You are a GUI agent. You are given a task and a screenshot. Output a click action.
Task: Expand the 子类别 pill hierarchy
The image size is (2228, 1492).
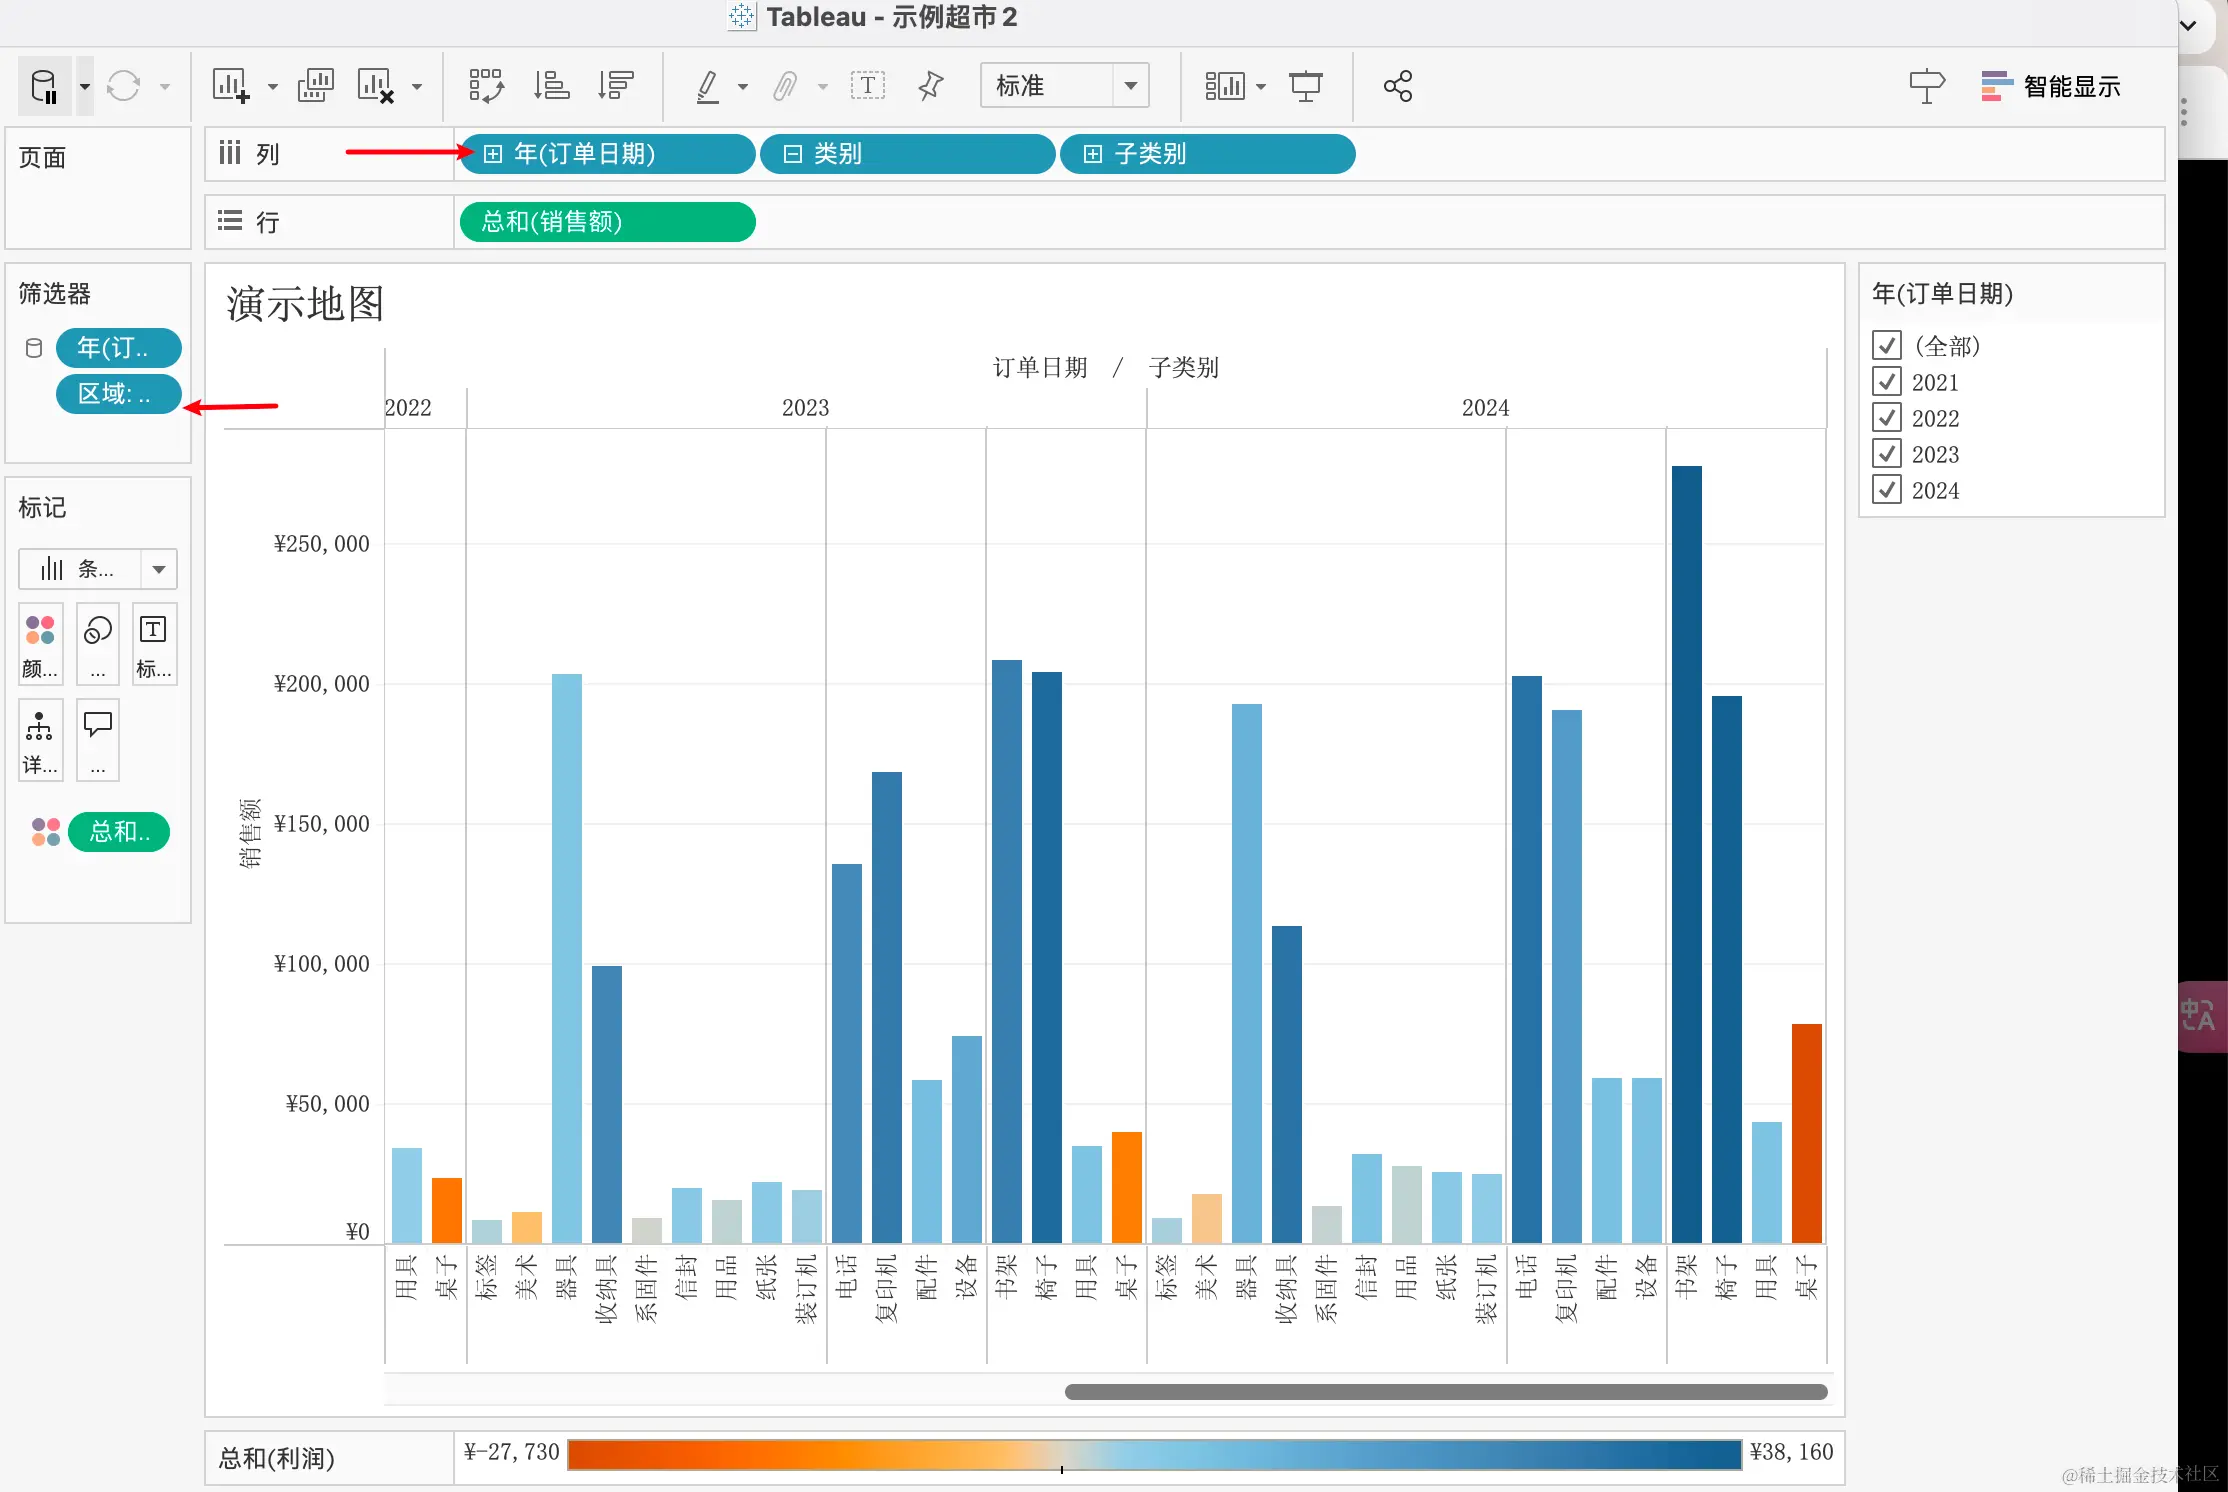[1093, 154]
